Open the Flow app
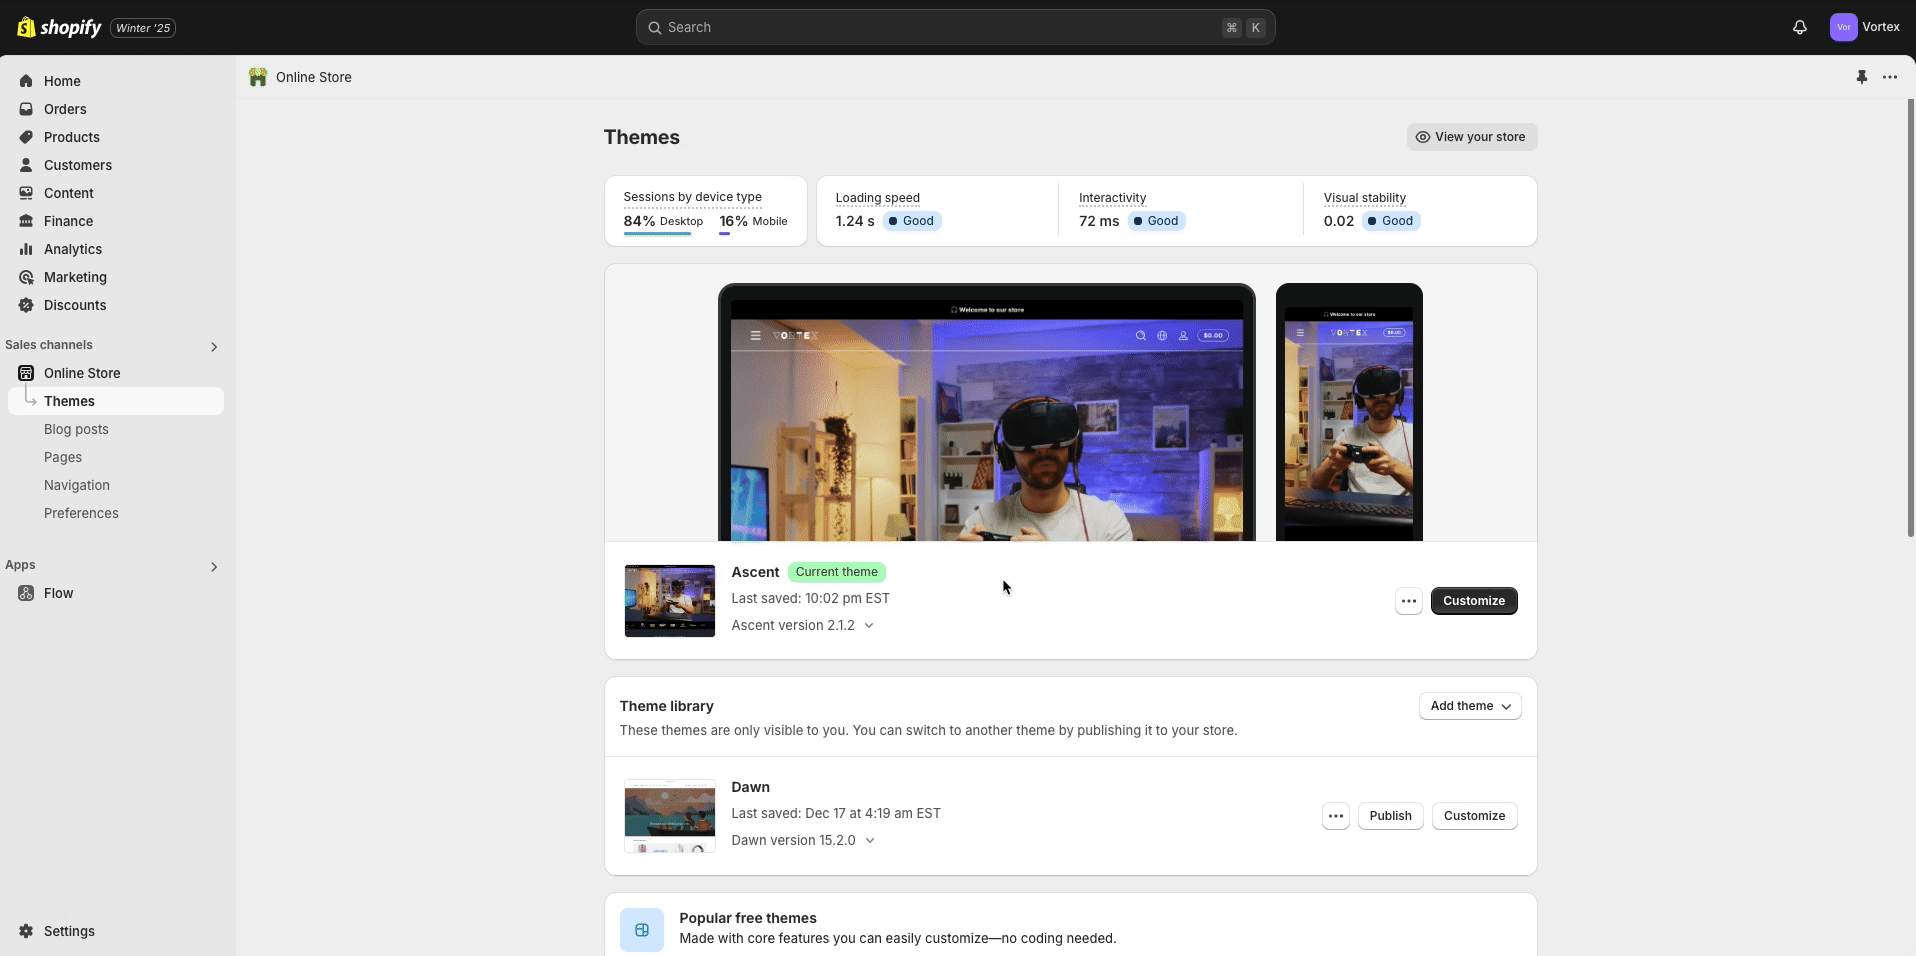1916x956 pixels. coord(58,593)
